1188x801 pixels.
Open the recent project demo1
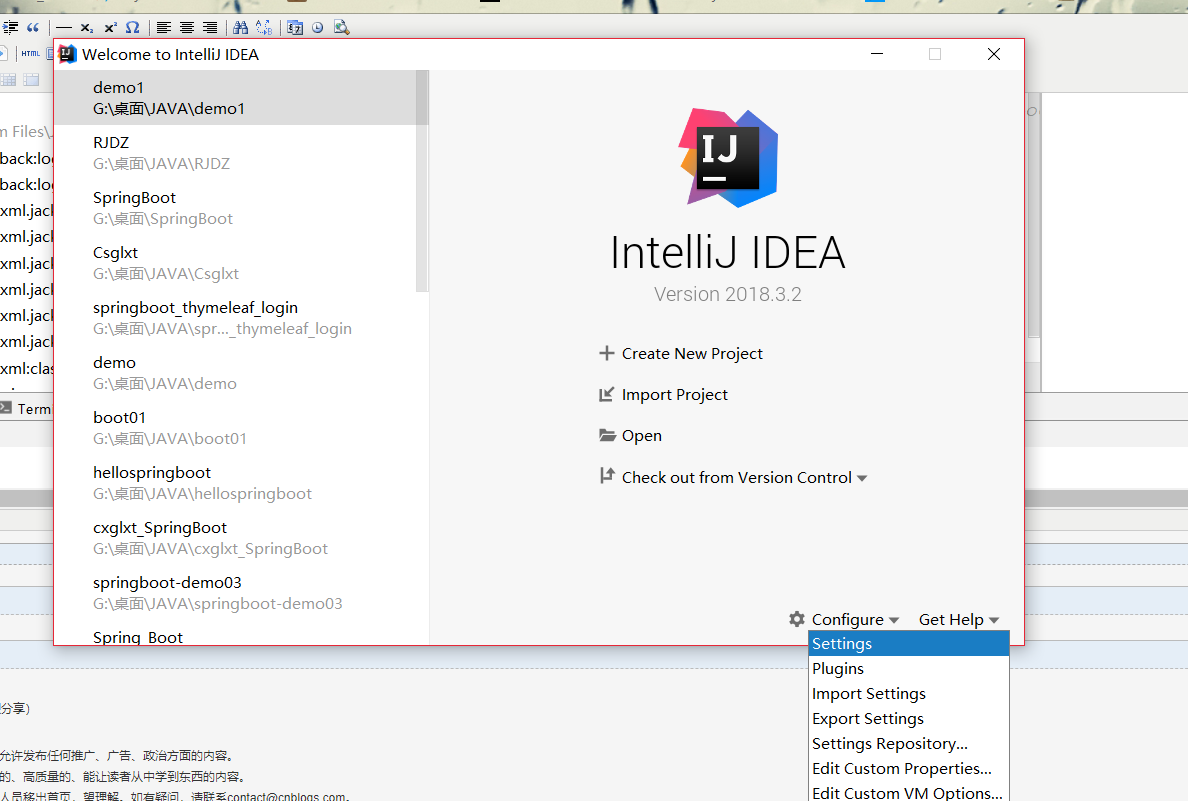(236, 98)
